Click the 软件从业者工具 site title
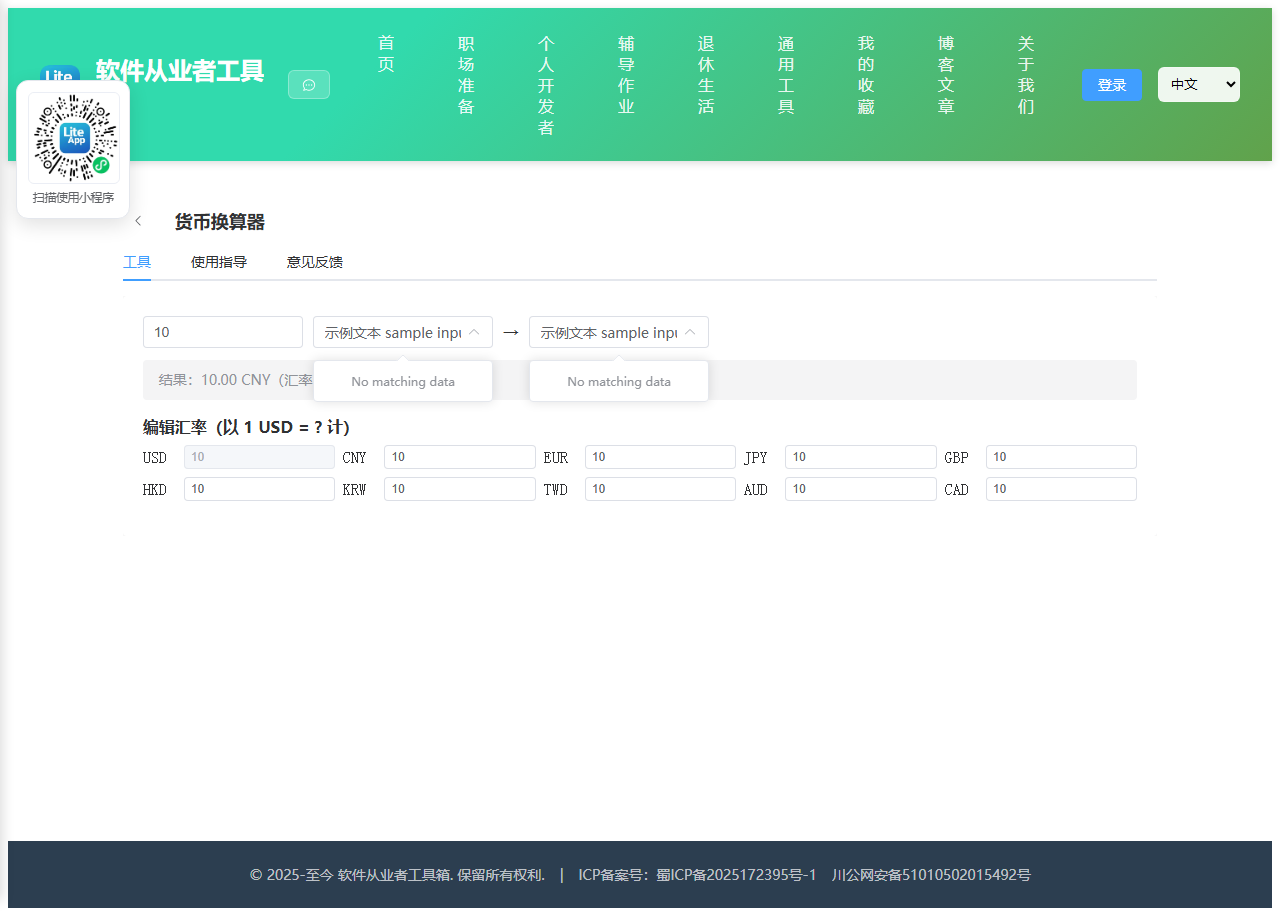The height and width of the screenshot is (916, 1280). point(180,71)
